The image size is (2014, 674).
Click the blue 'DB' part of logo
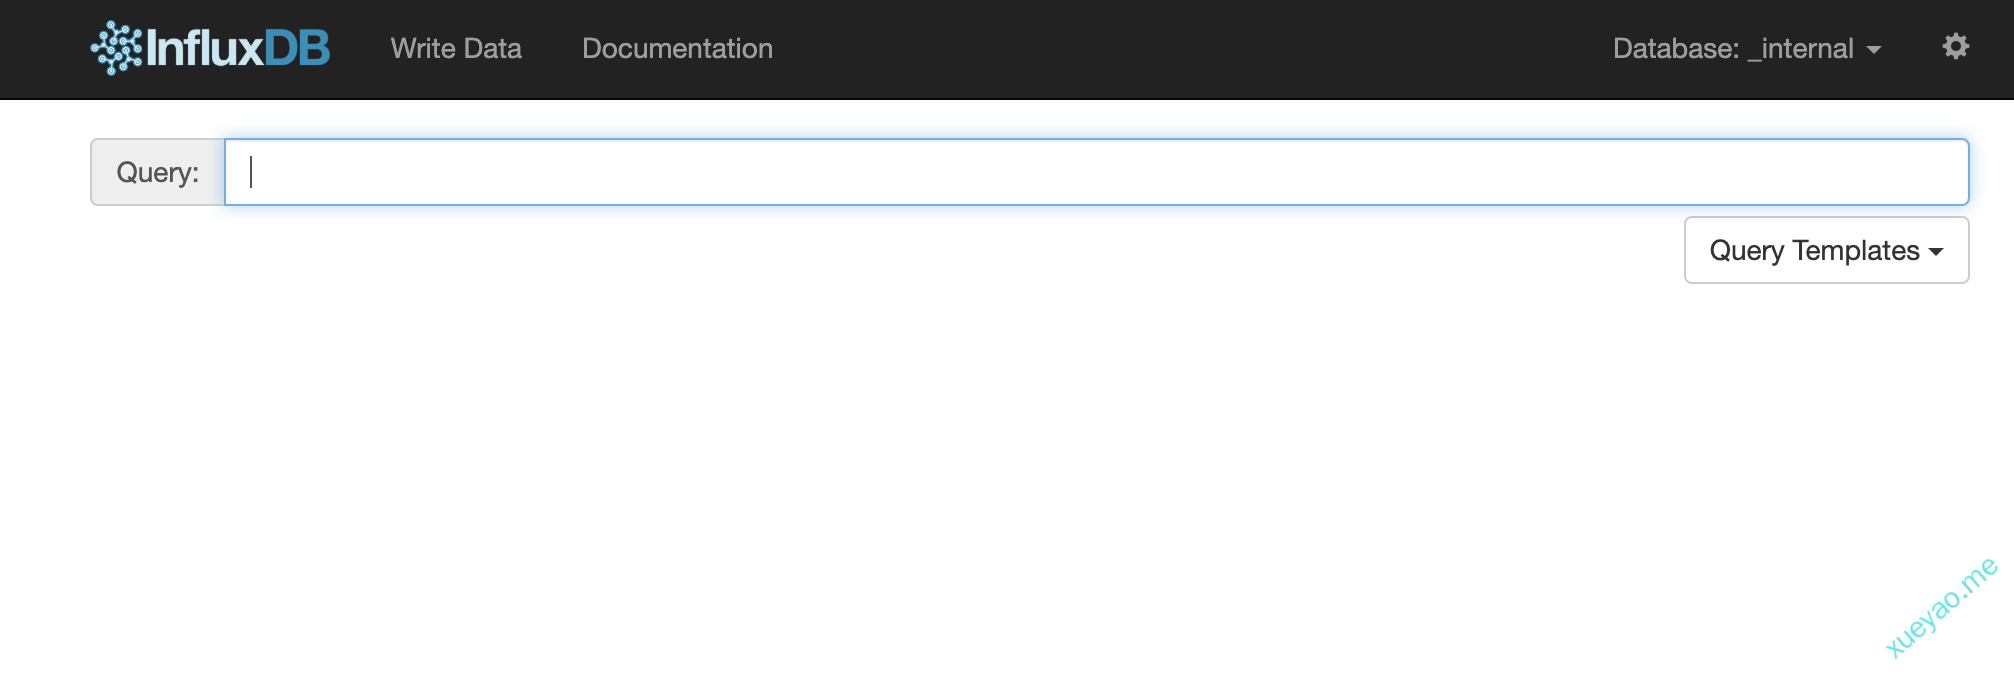coord(298,48)
